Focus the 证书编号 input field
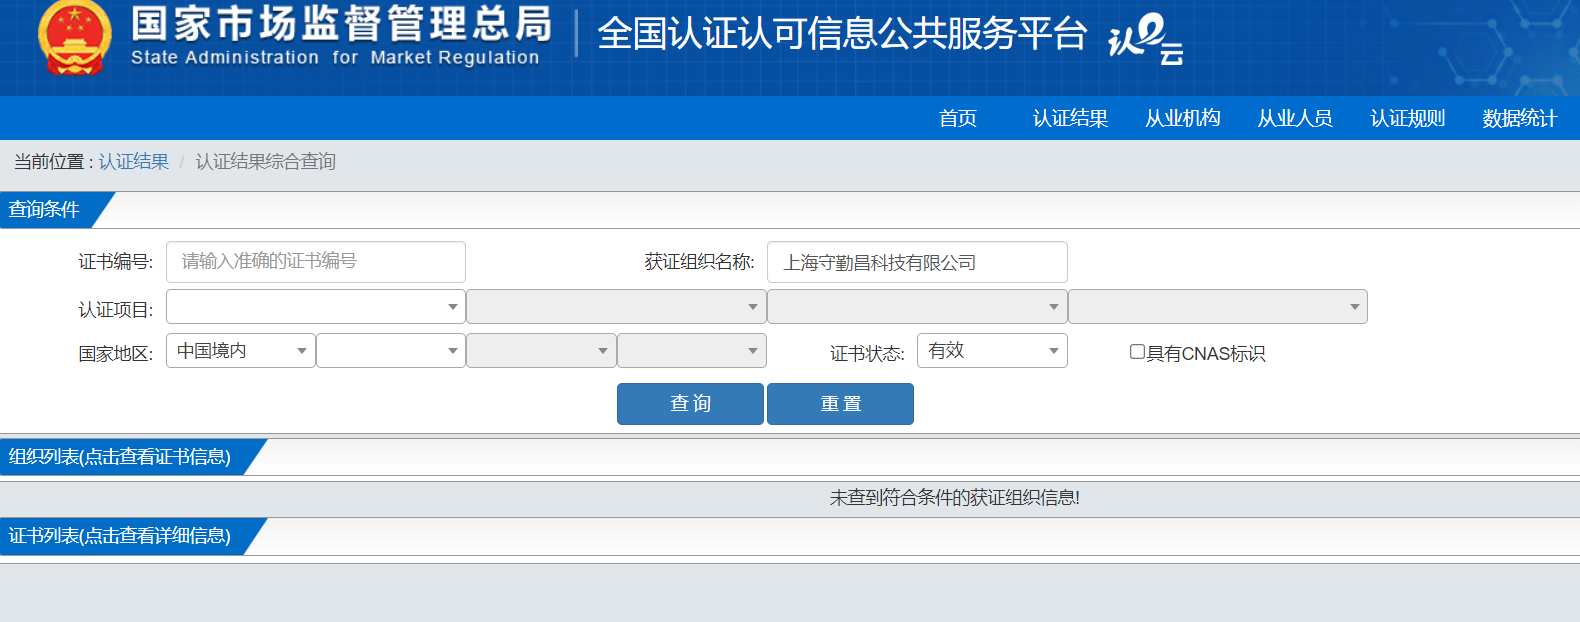 pos(316,262)
